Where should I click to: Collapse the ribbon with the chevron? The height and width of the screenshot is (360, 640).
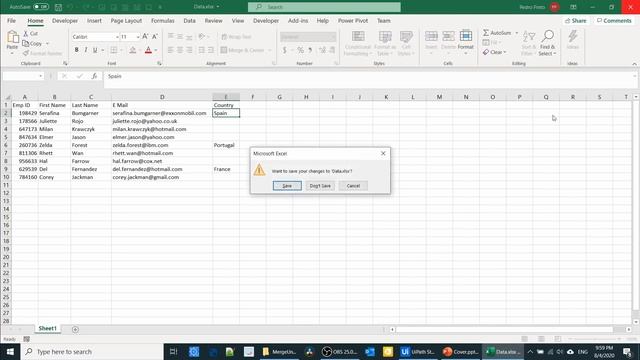(634, 64)
